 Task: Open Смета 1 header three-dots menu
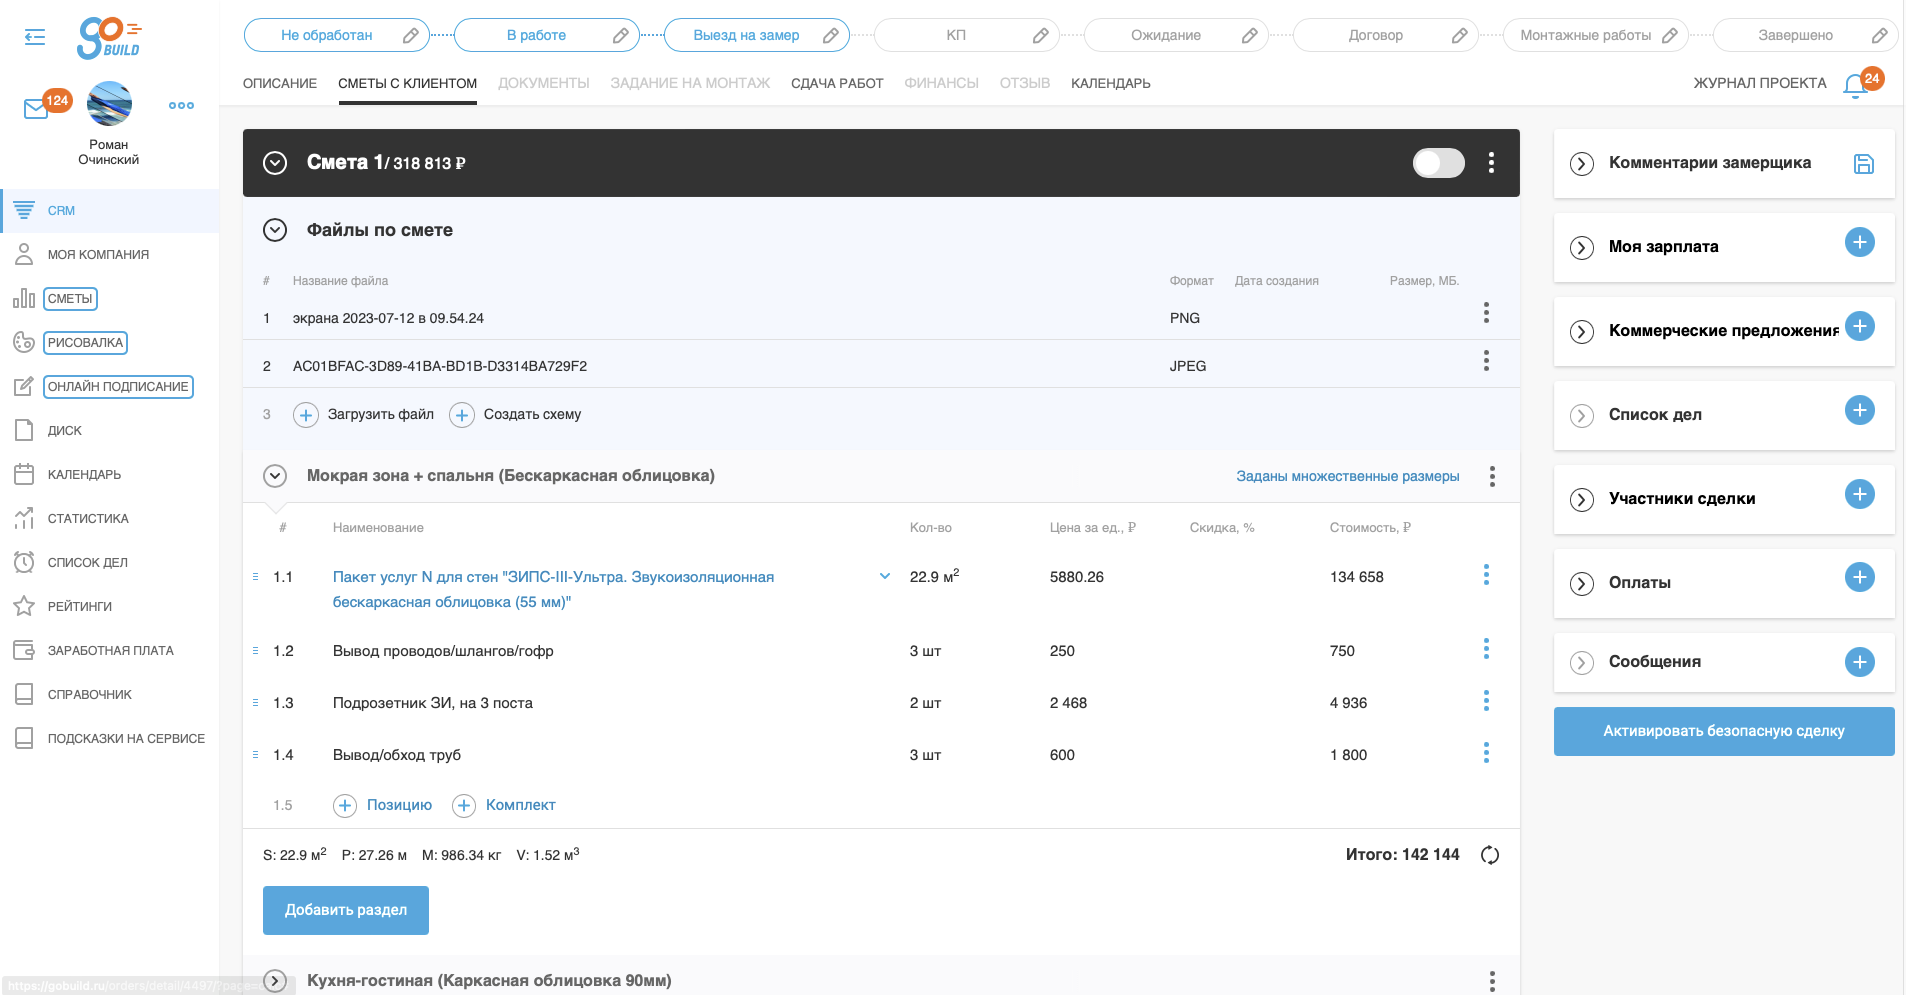[1491, 163]
